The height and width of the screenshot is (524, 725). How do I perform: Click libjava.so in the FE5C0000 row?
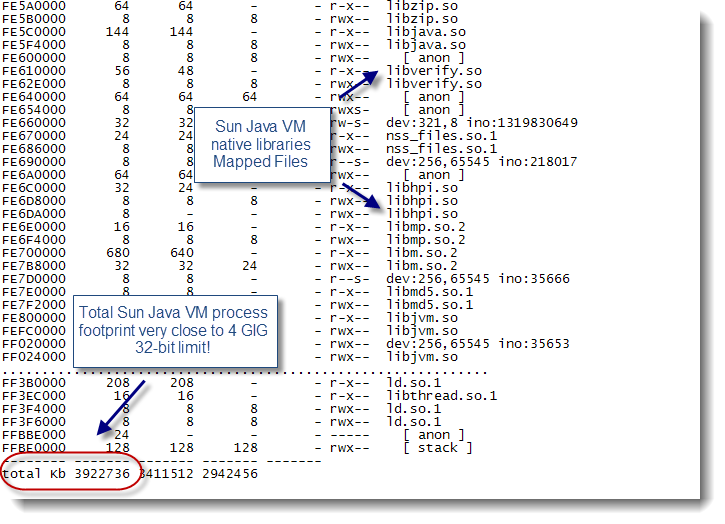pos(426,32)
